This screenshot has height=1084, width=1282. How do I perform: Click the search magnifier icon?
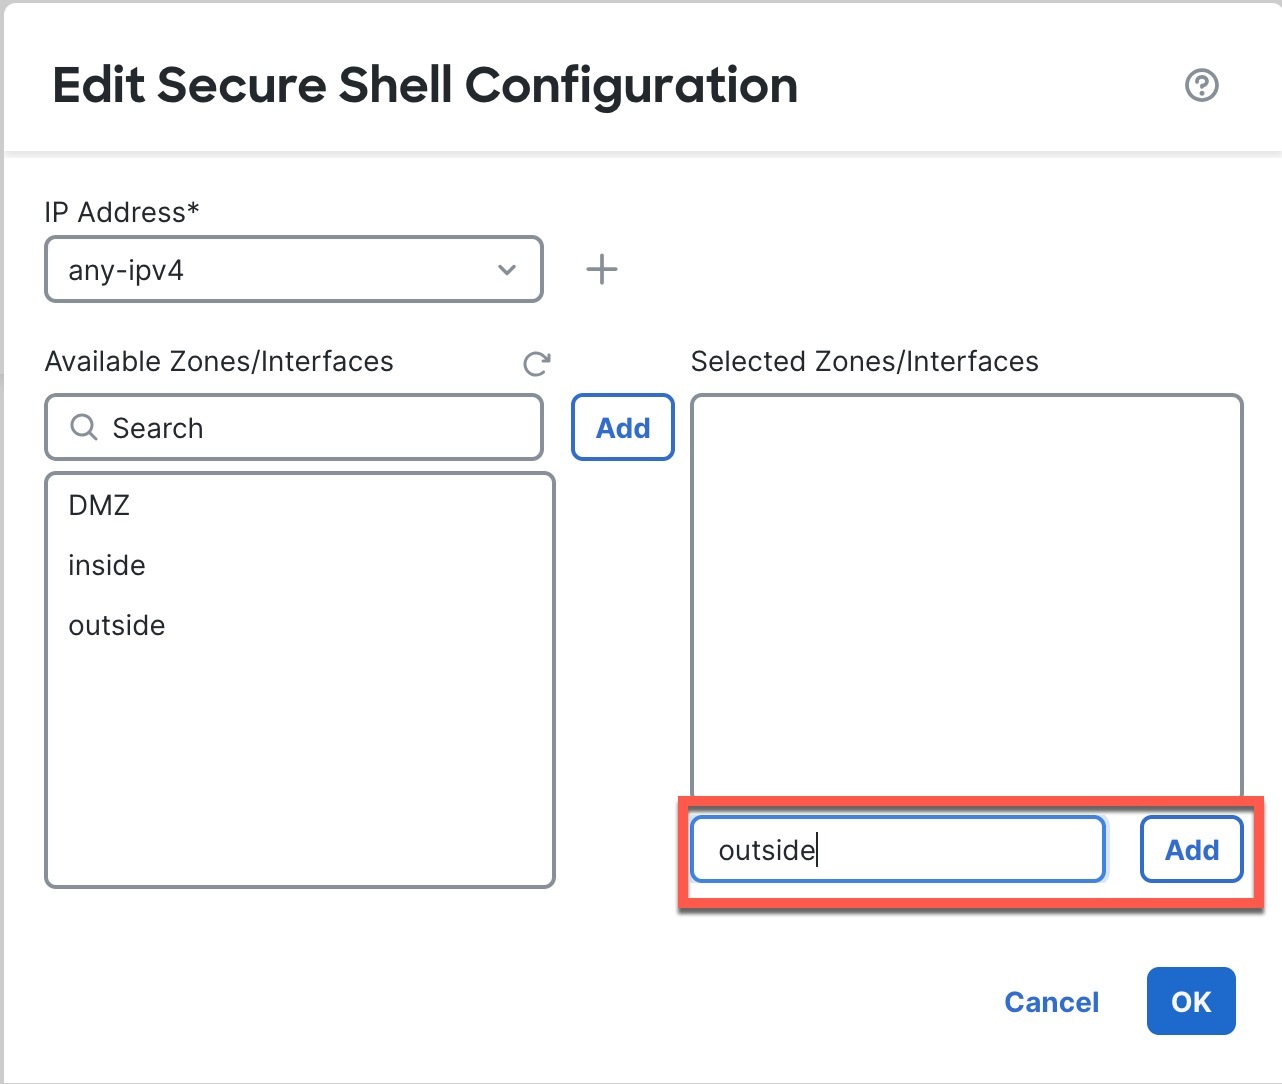pyautogui.click(x=82, y=427)
